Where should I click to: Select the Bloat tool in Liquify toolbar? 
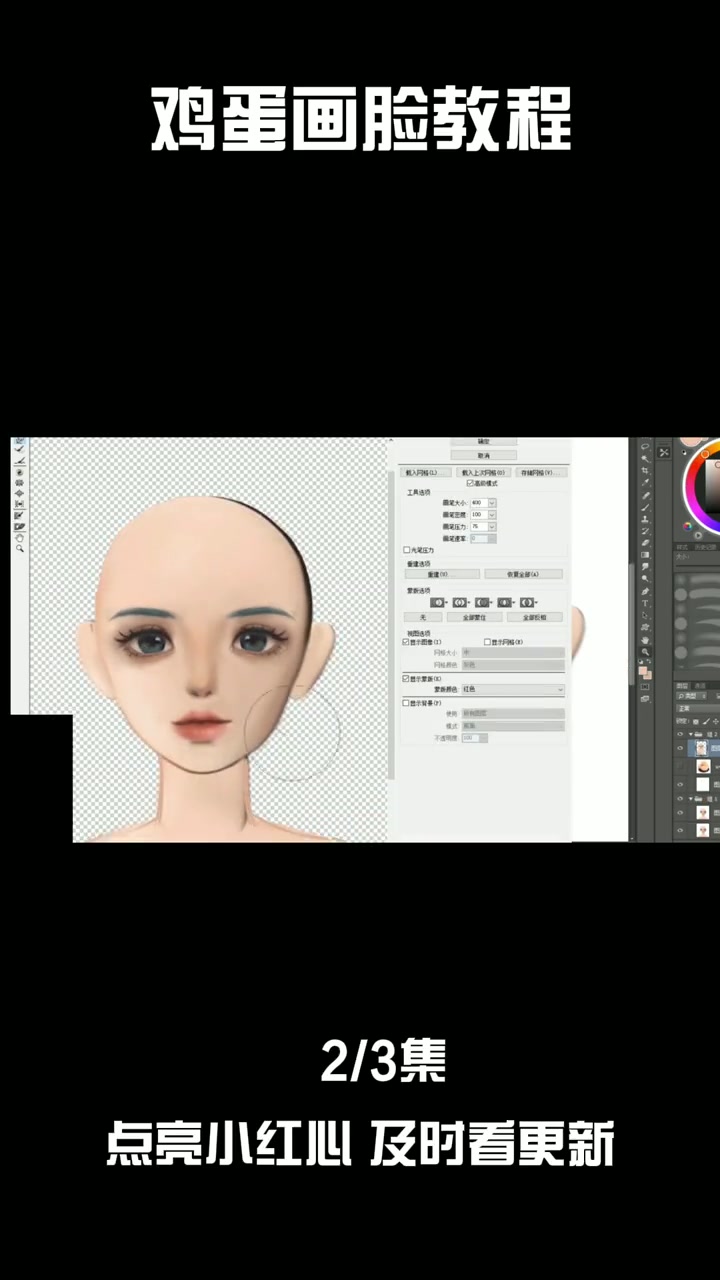pos(19,493)
